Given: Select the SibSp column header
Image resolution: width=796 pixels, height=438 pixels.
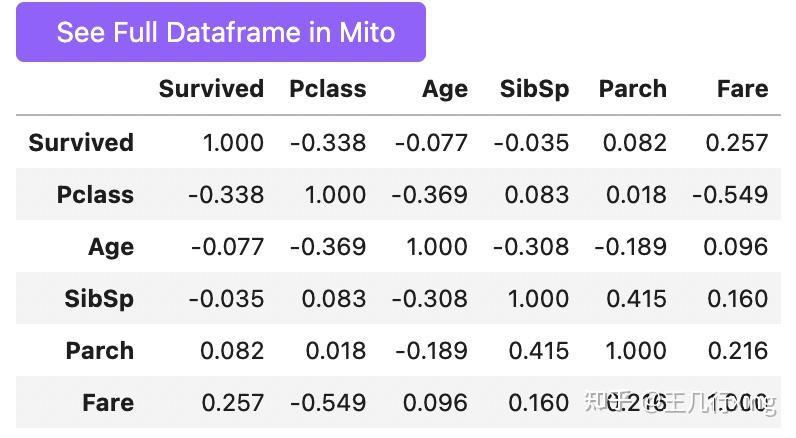Looking at the screenshot, I should click(x=534, y=89).
